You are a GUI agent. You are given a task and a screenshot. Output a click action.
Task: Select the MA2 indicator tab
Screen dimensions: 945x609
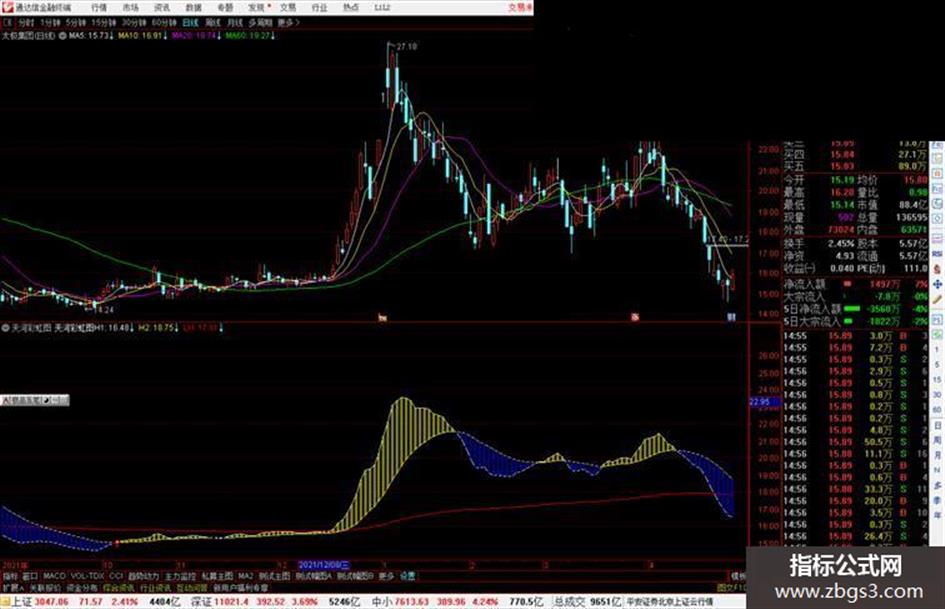[x=245, y=576]
